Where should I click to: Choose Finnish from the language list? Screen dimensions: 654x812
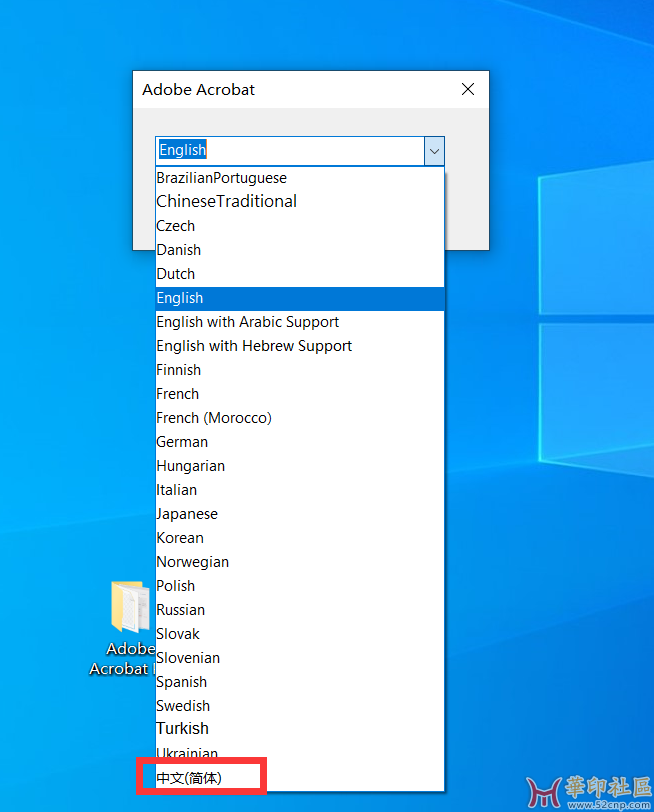click(x=300, y=370)
